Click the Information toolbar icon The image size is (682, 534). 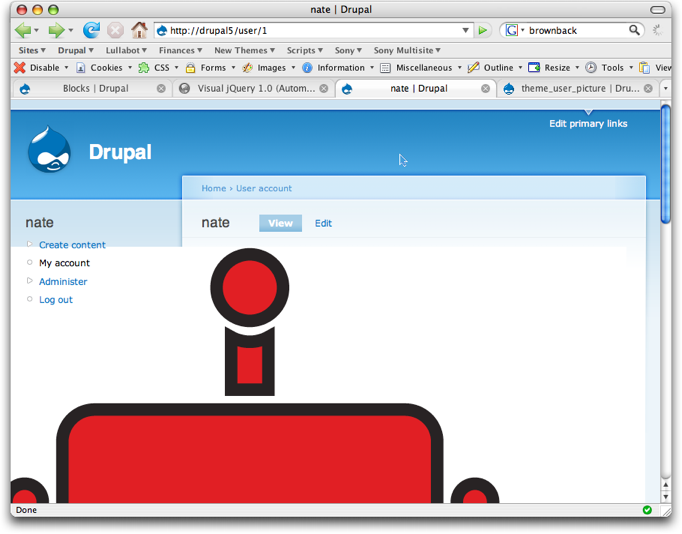307,68
